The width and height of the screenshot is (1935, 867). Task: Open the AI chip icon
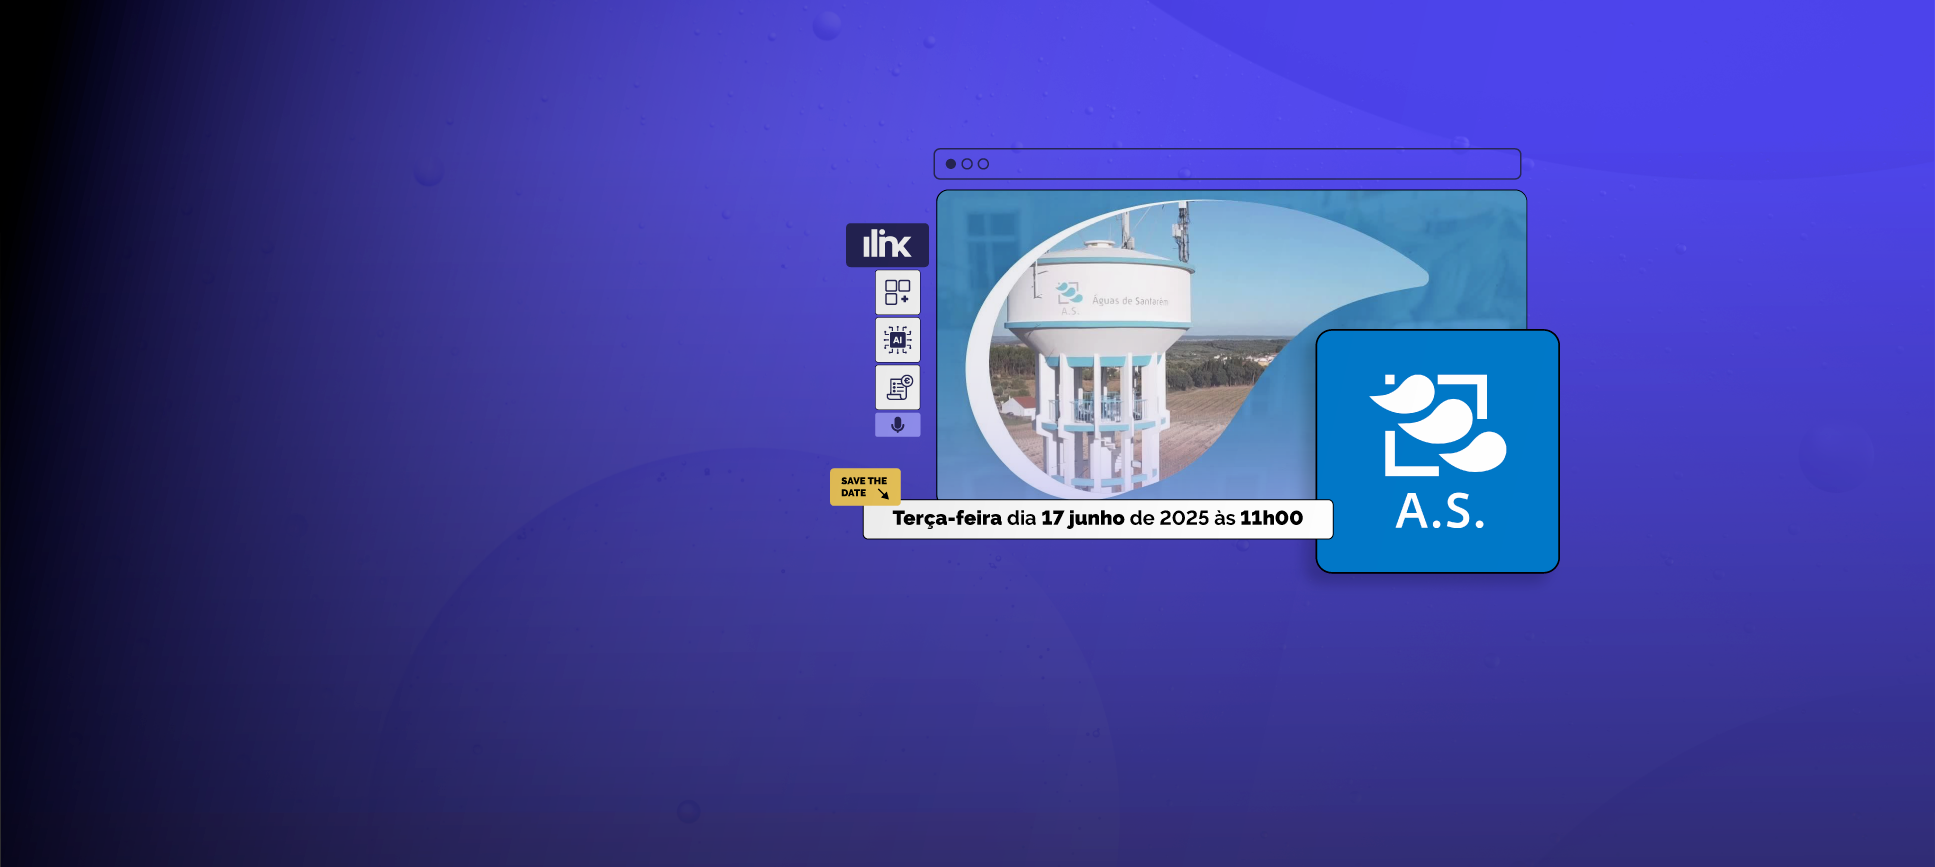pos(898,340)
